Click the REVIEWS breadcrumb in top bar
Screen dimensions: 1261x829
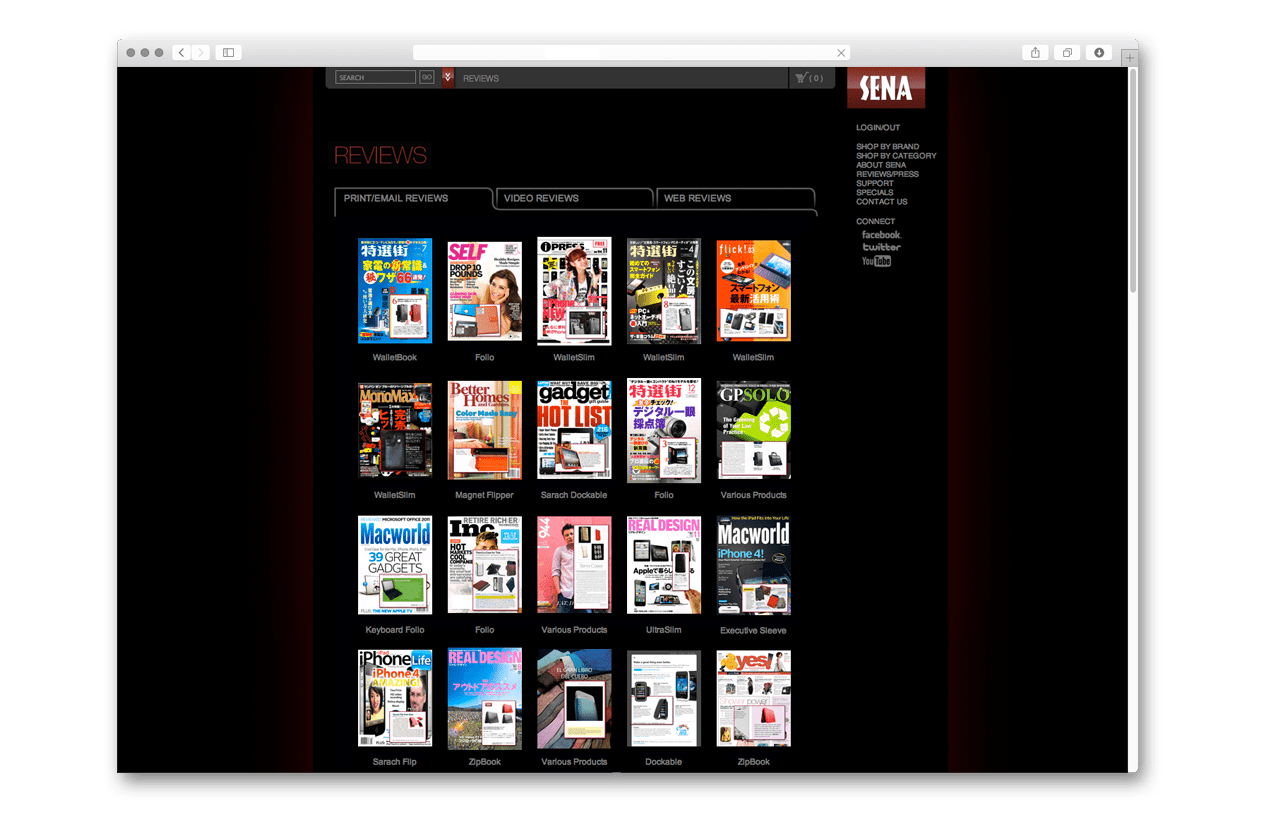(x=481, y=78)
